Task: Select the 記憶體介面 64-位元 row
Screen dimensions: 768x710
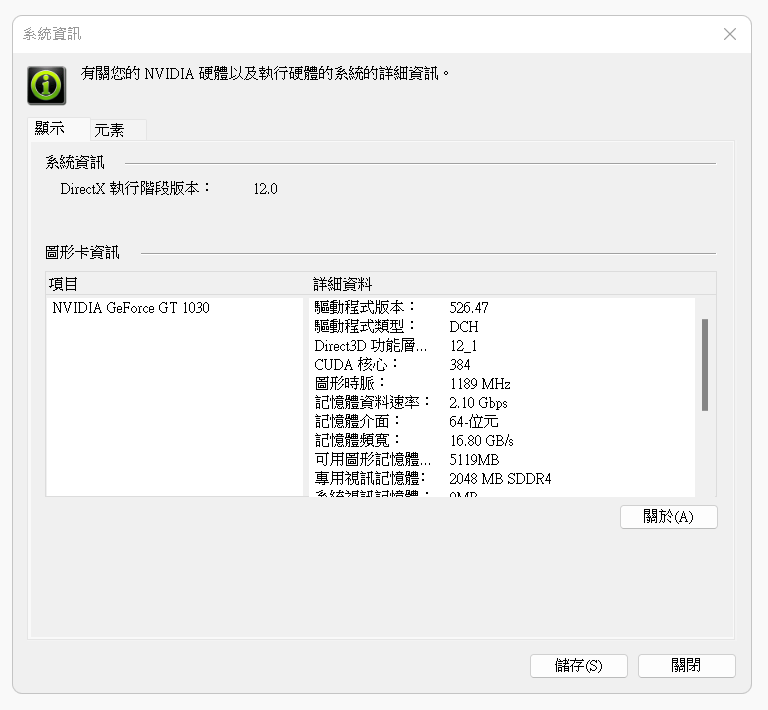Action: click(x=502, y=422)
